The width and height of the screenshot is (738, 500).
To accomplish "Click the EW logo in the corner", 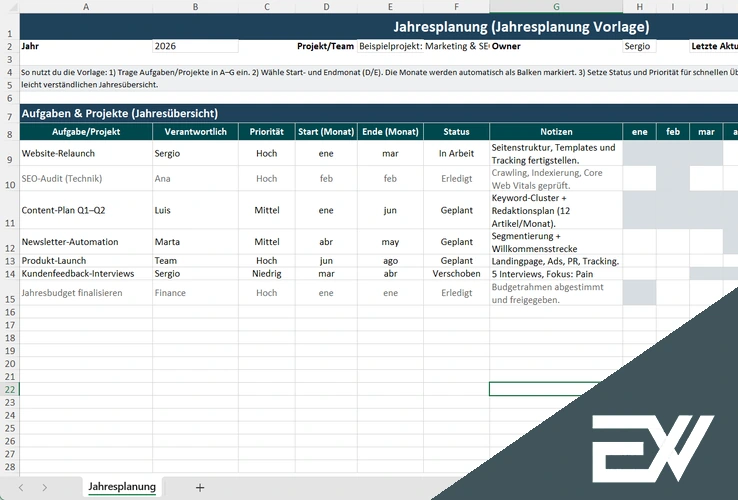I will coord(651,445).
